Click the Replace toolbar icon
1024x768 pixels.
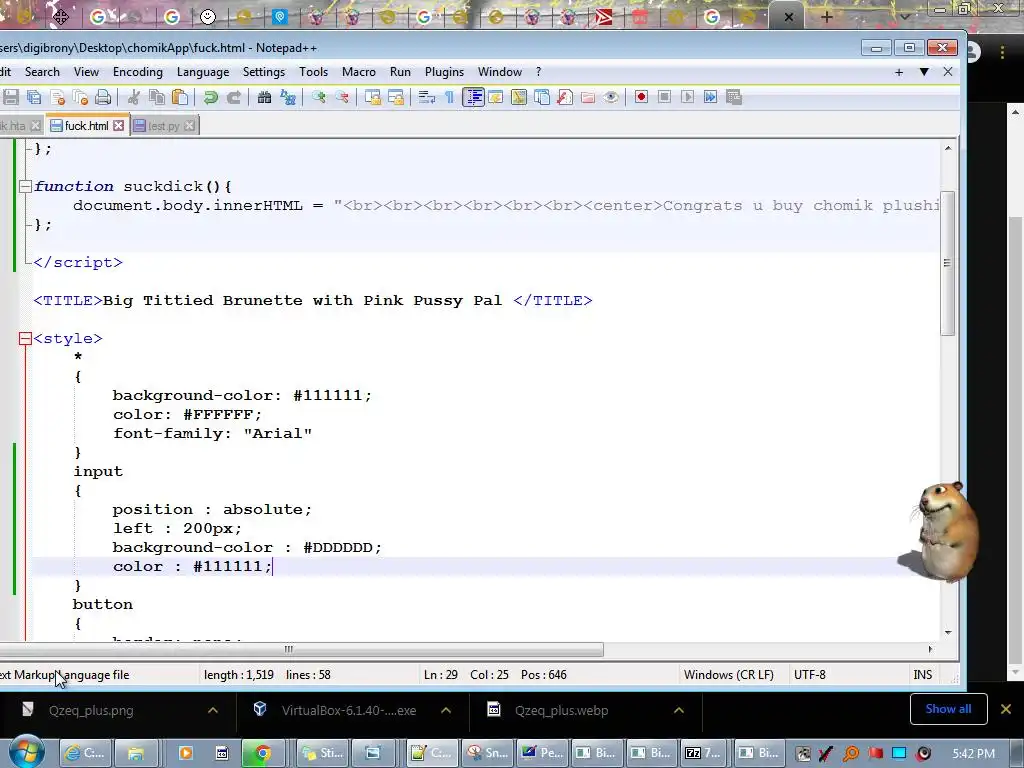(287, 97)
